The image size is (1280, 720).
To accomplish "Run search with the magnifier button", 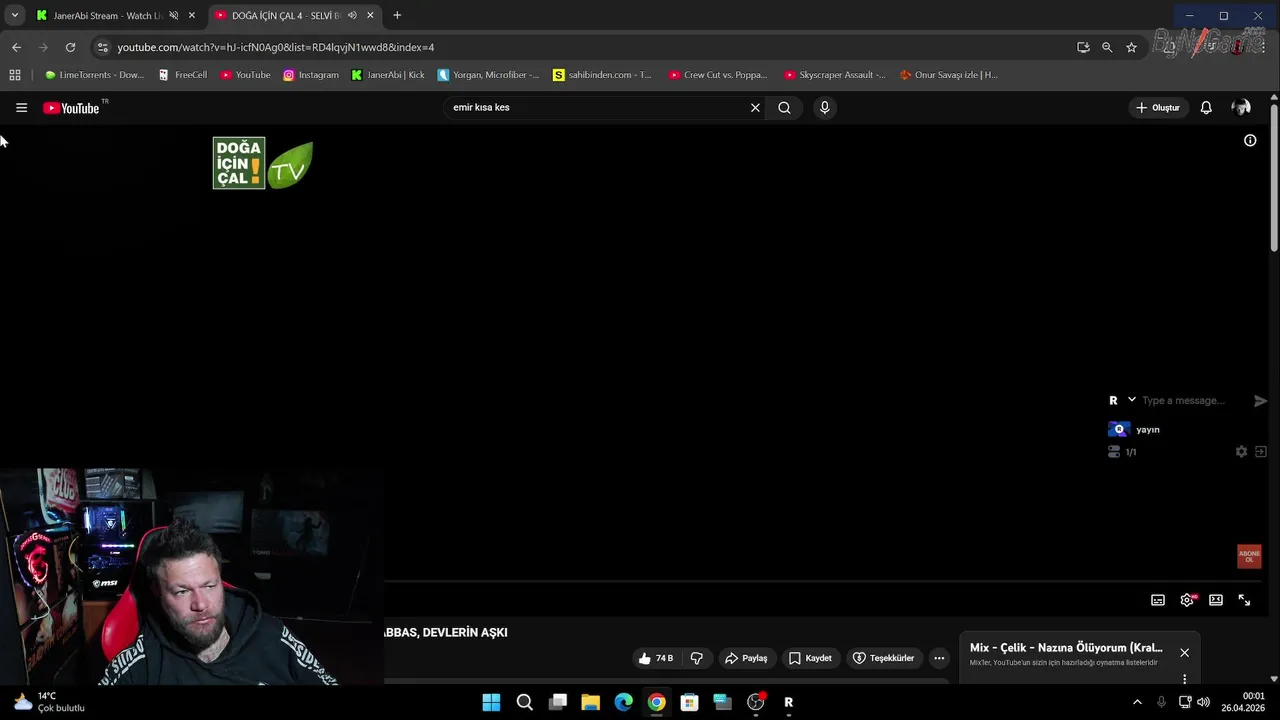I will coord(784,108).
